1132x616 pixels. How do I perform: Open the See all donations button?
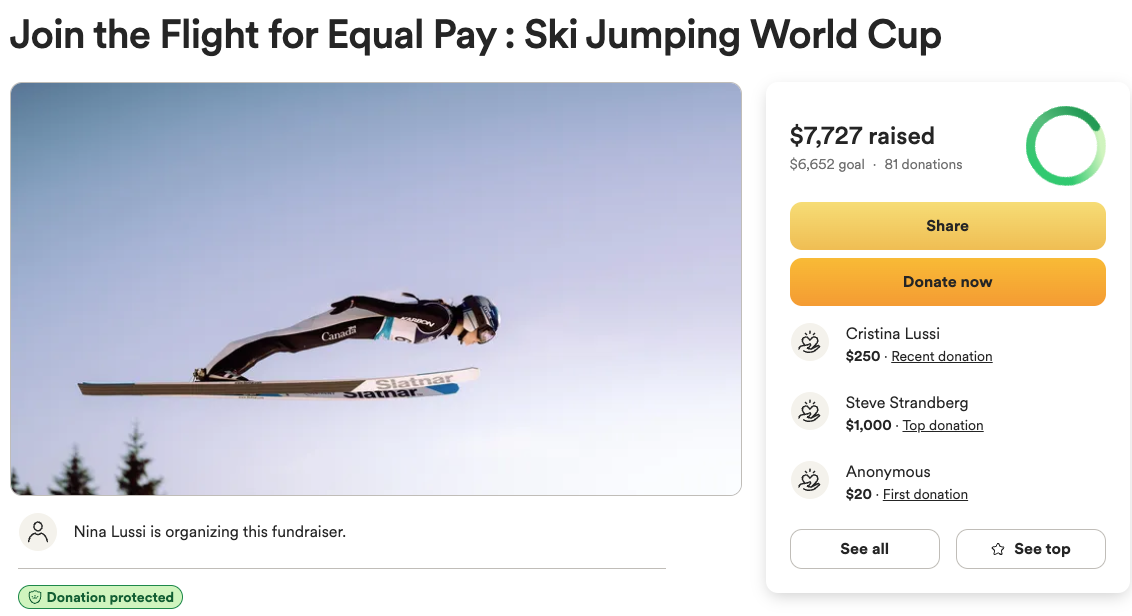pyautogui.click(x=864, y=549)
